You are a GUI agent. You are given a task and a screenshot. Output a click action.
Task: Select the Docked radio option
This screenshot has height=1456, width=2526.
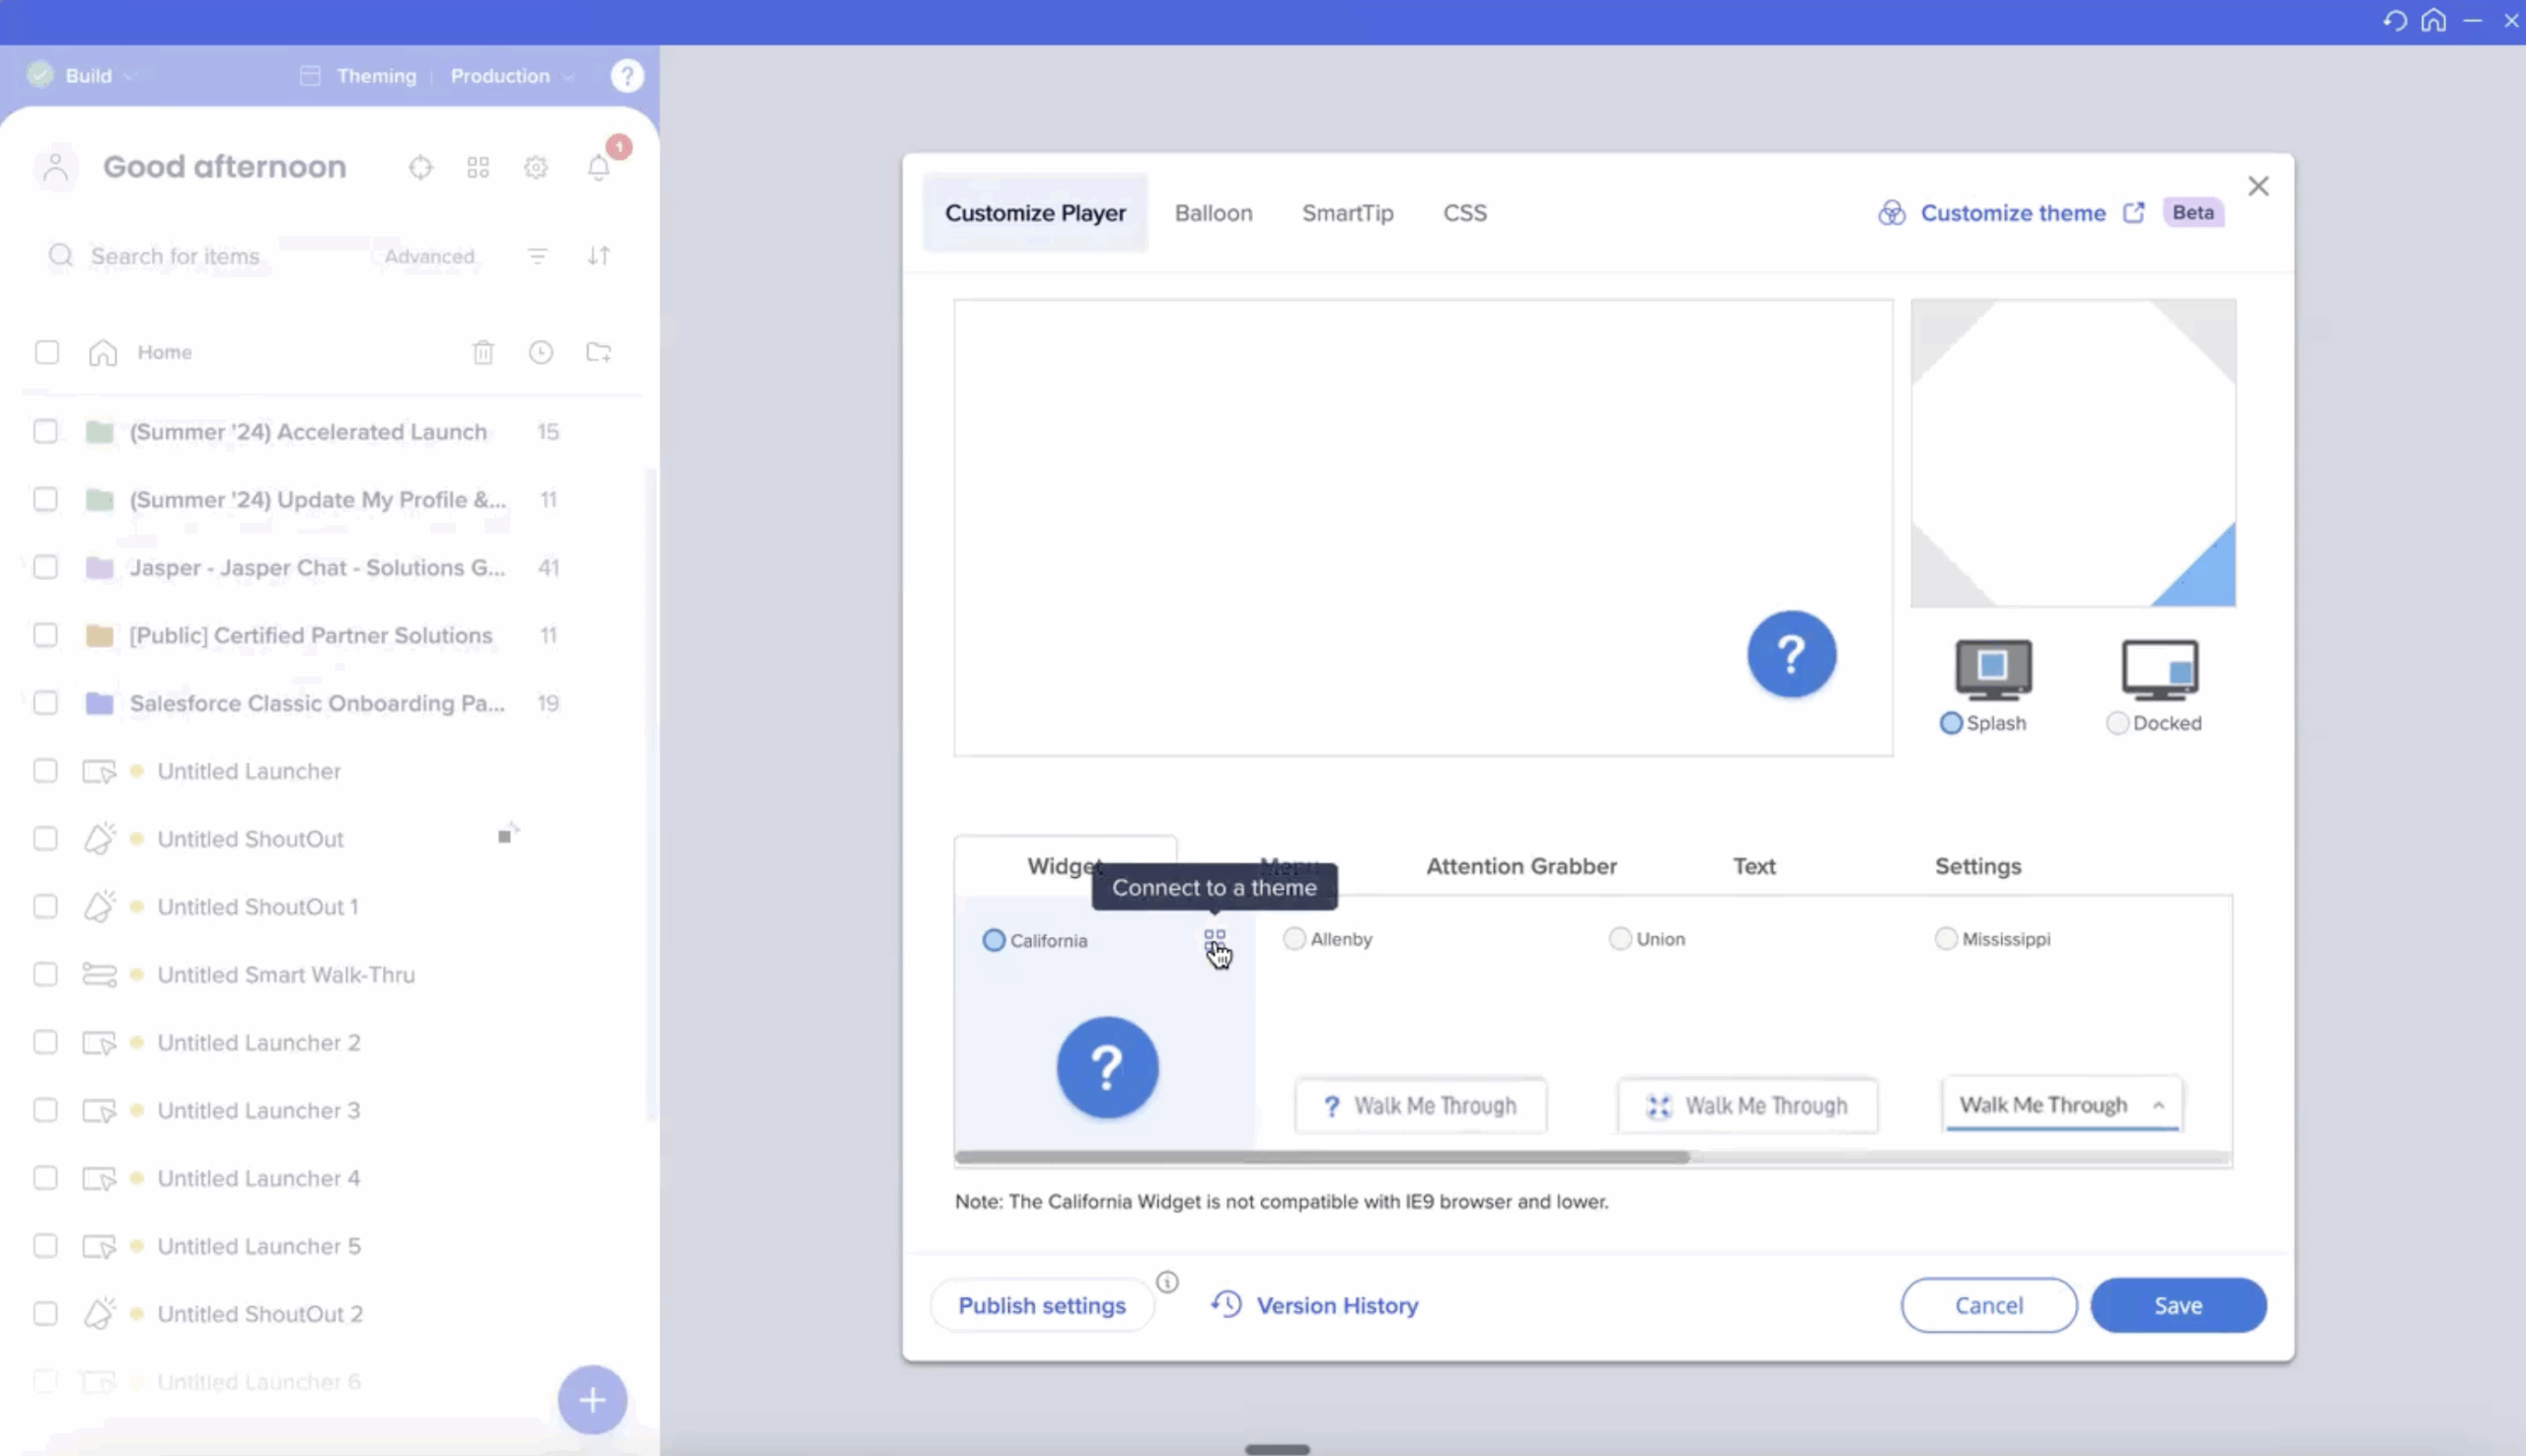pyautogui.click(x=2117, y=723)
